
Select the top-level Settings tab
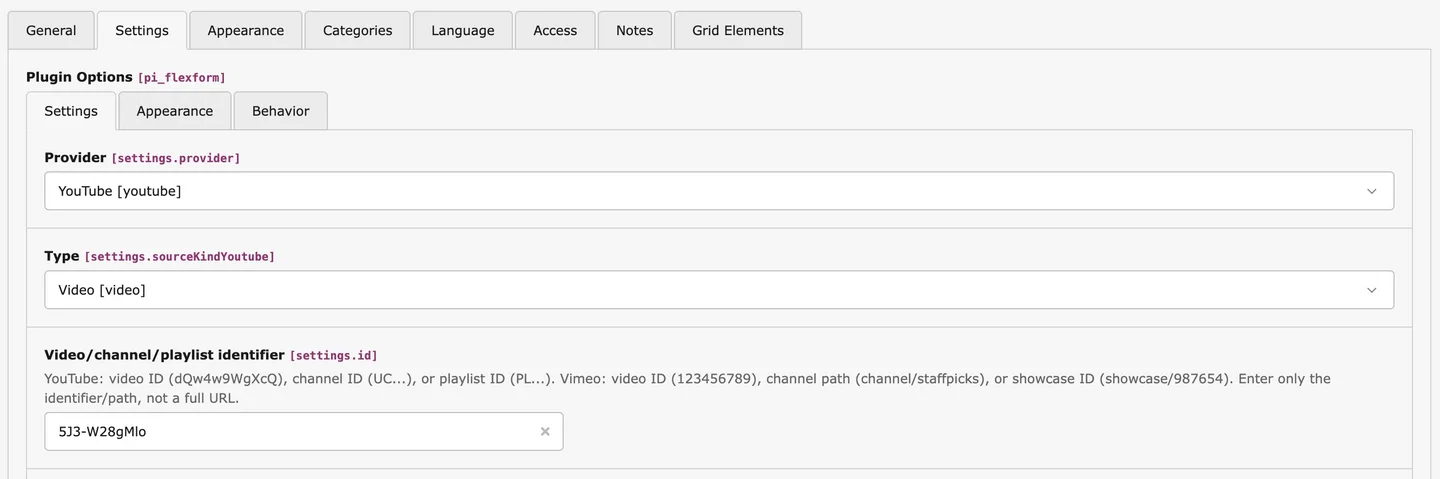(142, 30)
